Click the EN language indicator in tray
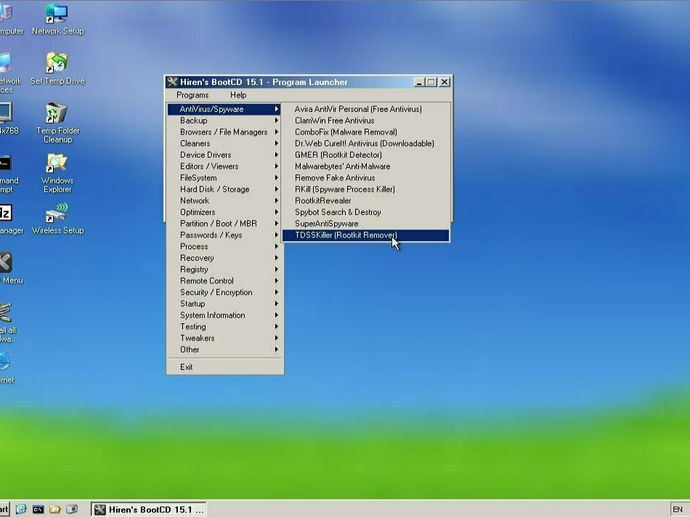 [x=678, y=509]
